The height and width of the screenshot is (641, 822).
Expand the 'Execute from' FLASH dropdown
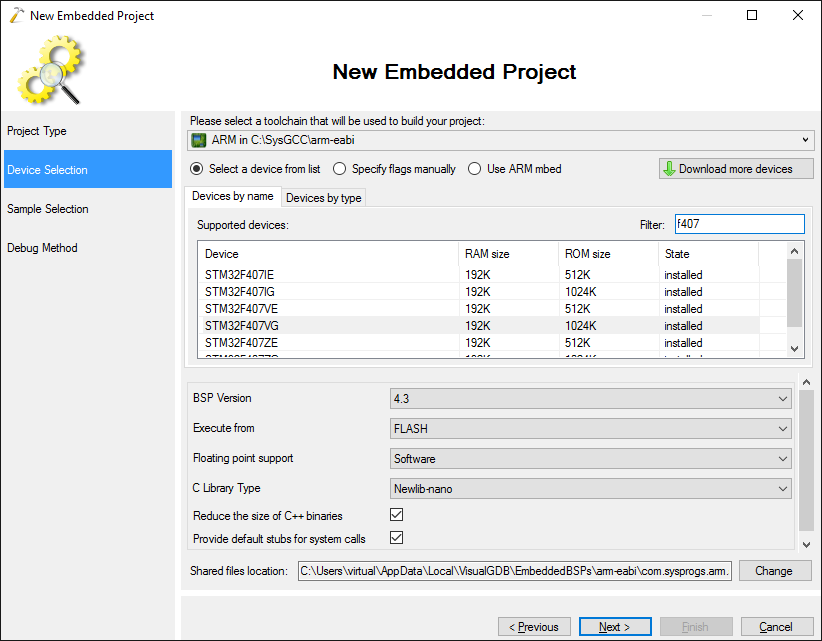pos(590,429)
